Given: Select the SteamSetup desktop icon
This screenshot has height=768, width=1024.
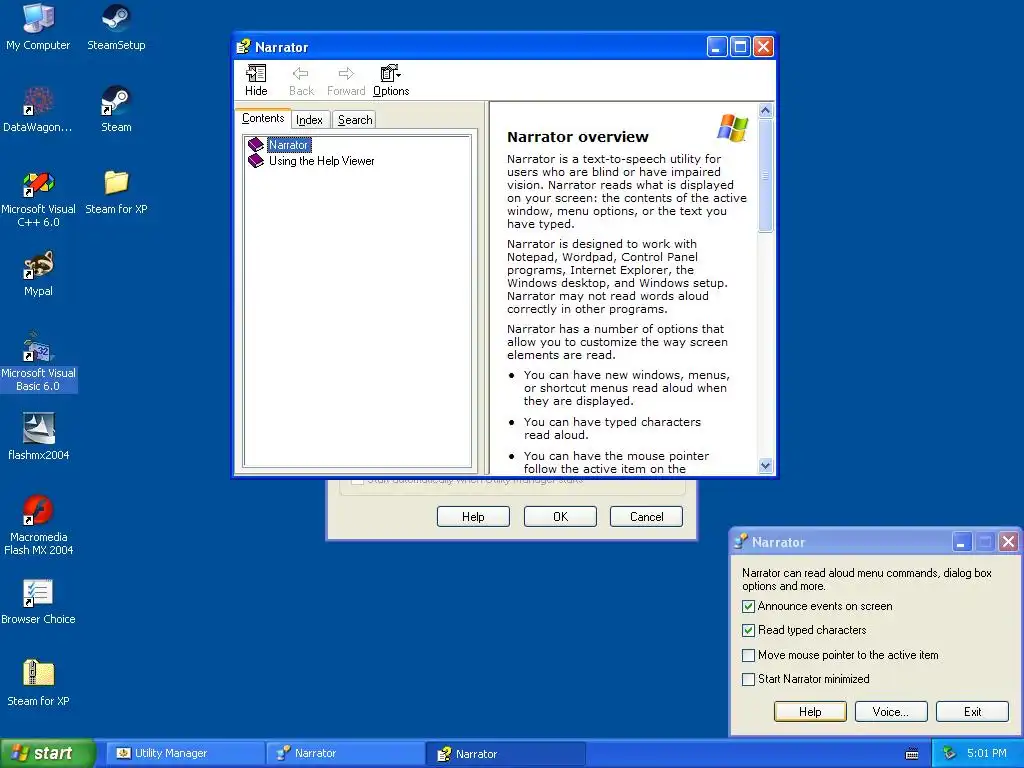Looking at the screenshot, I should pyautogui.click(x=116, y=27).
